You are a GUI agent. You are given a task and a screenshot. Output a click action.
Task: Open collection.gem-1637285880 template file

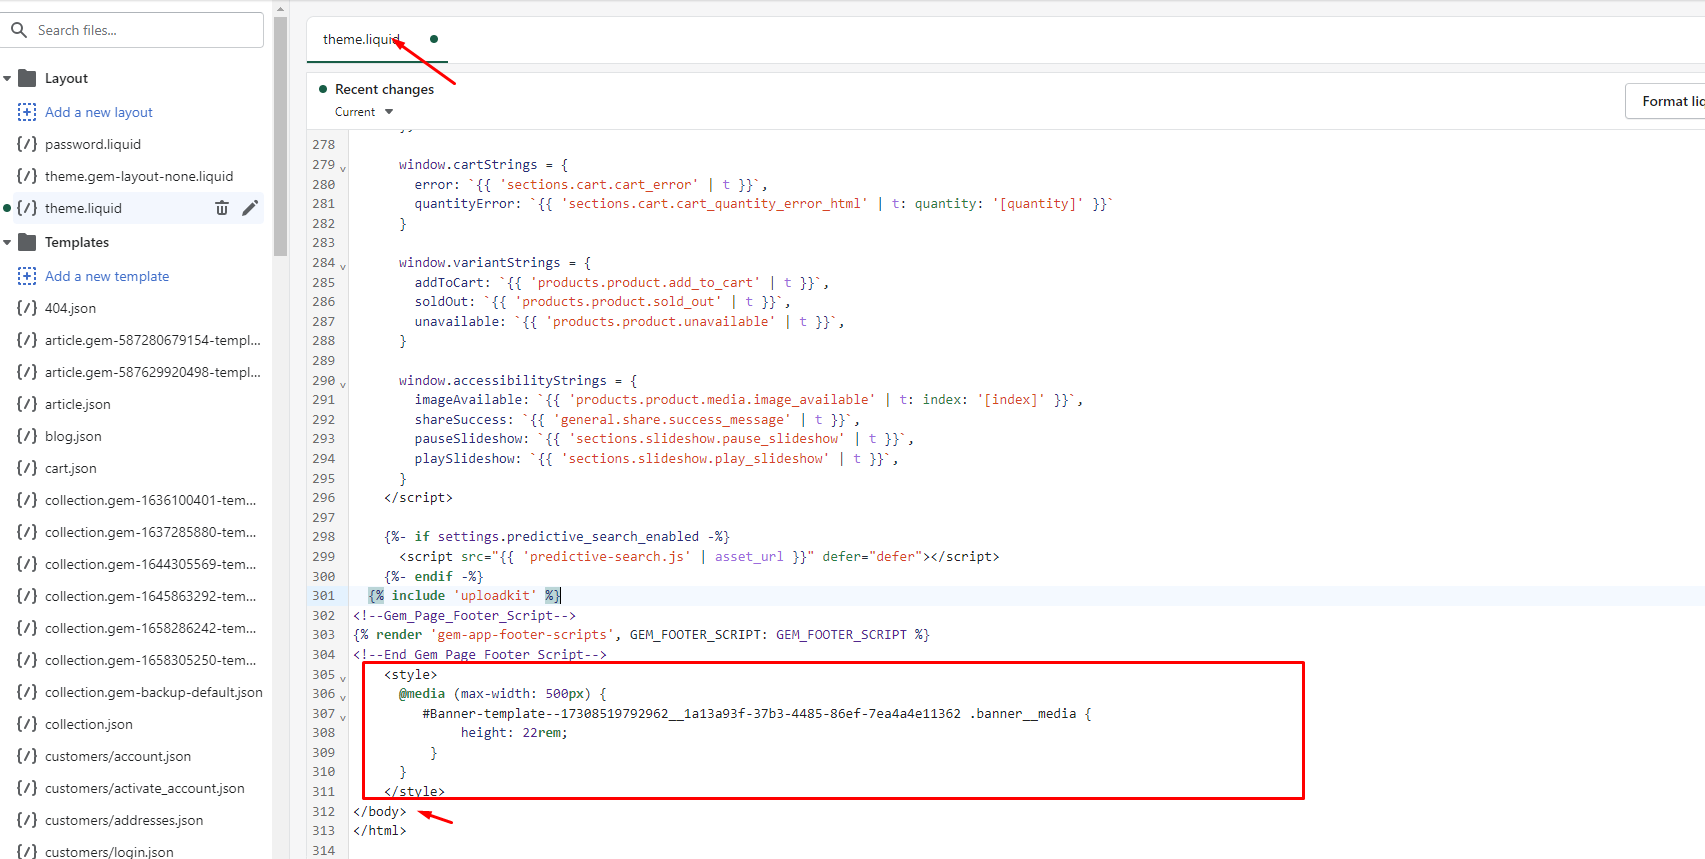tap(150, 532)
